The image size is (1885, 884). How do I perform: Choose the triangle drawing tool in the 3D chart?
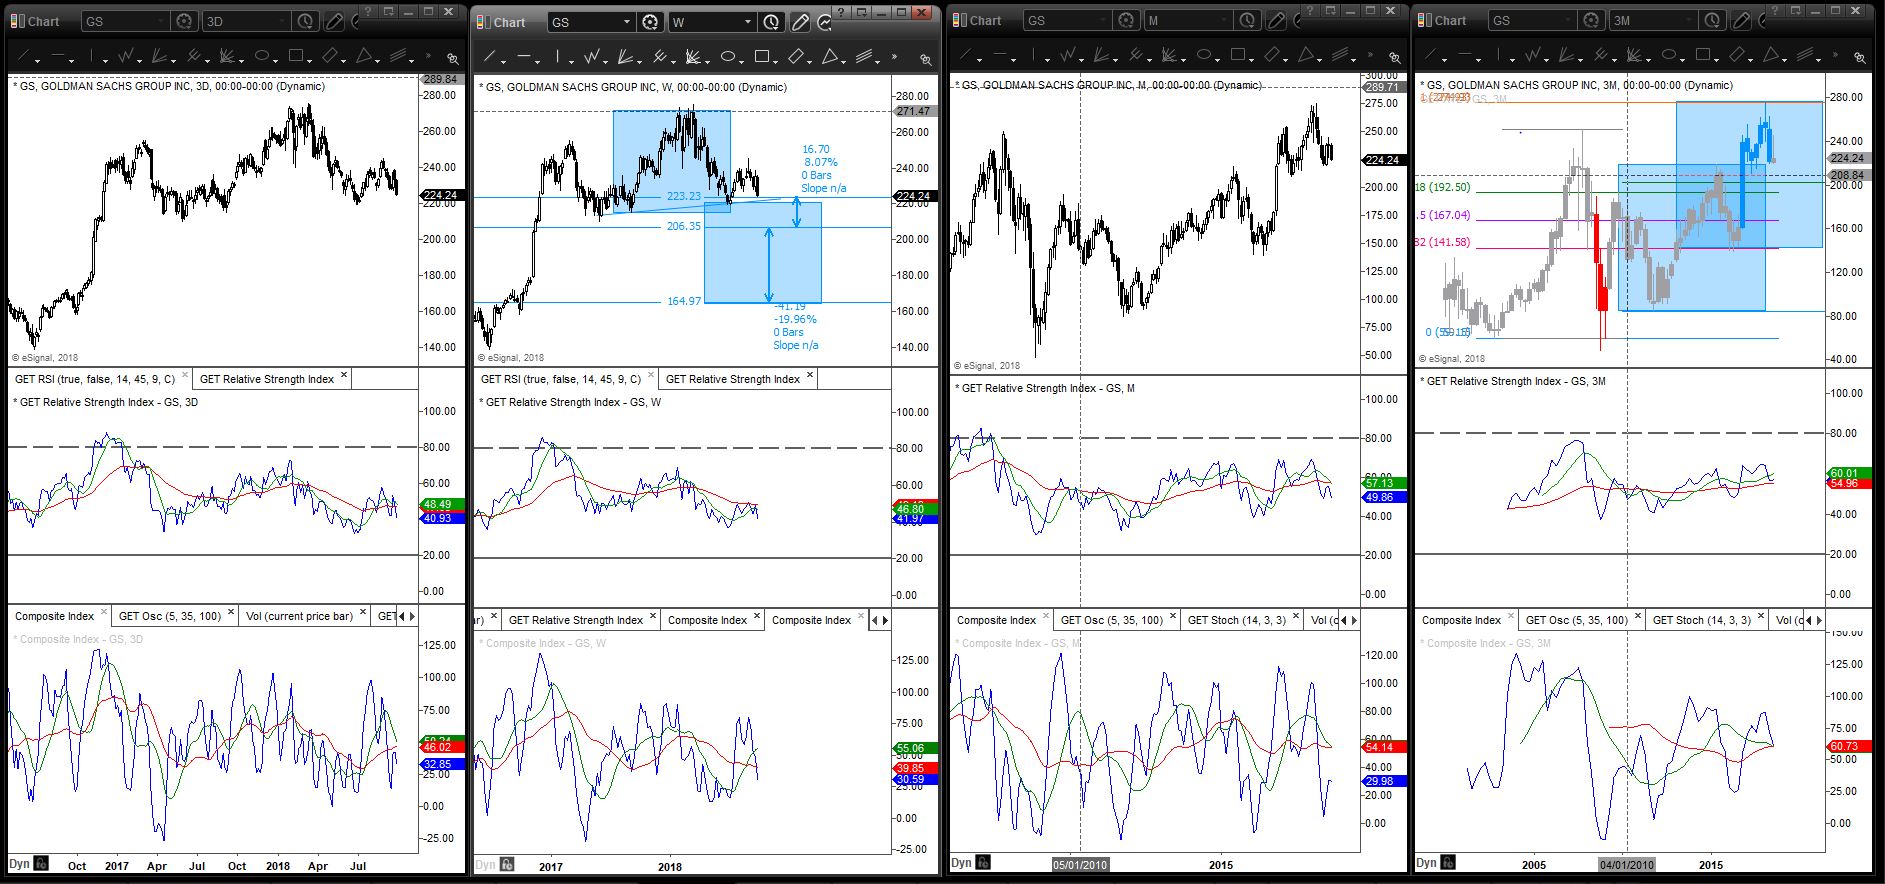click(x=364, y=56)
